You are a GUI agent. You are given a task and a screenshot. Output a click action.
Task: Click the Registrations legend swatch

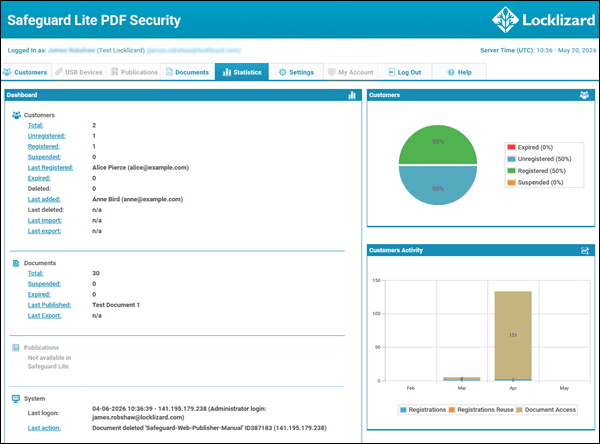click(403, 410)
